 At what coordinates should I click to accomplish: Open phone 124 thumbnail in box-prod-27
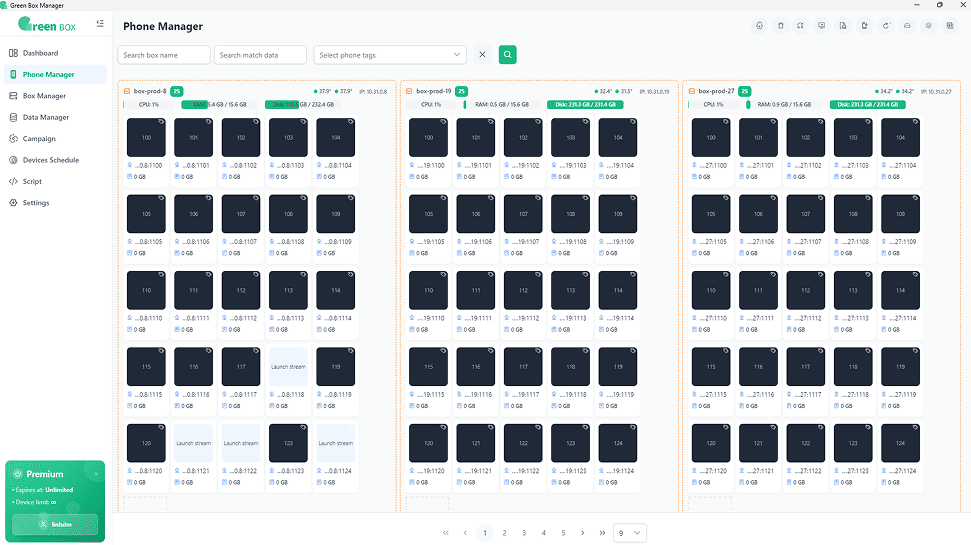900,443
